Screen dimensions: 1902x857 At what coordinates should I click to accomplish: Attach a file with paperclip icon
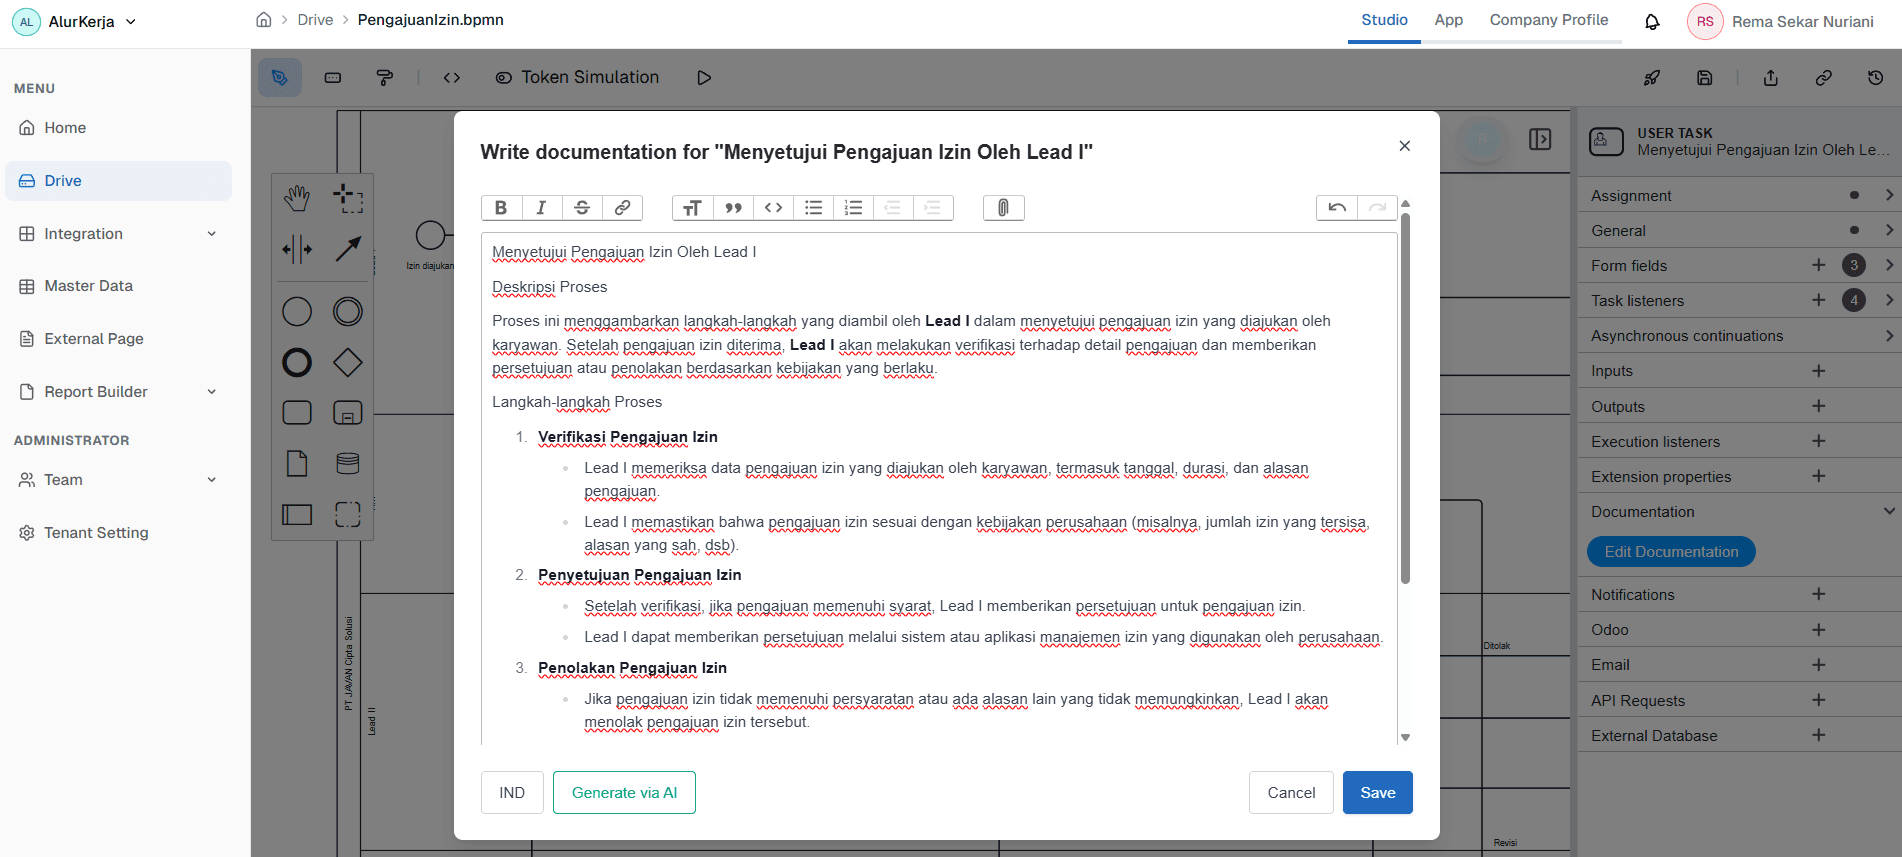1003,207
